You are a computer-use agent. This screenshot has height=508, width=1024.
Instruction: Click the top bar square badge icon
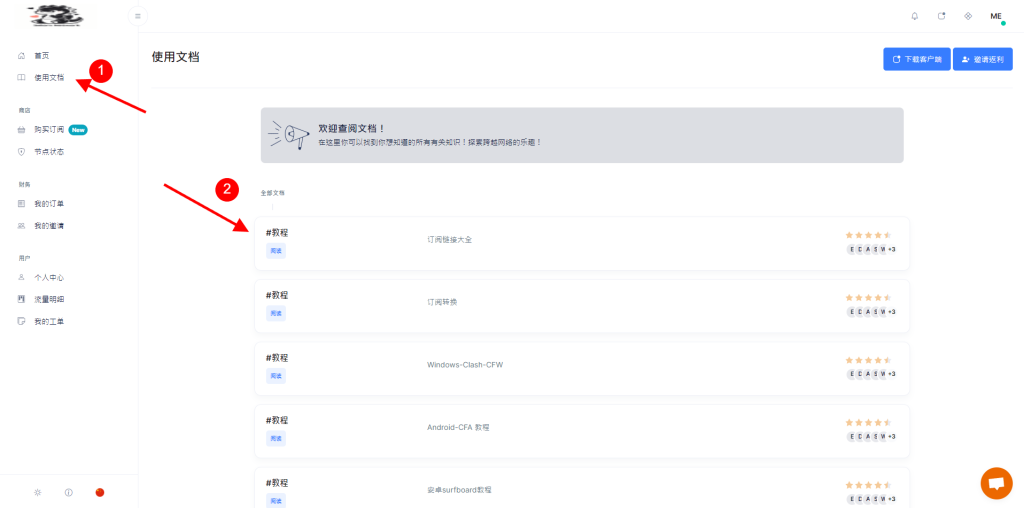[941, 16]
